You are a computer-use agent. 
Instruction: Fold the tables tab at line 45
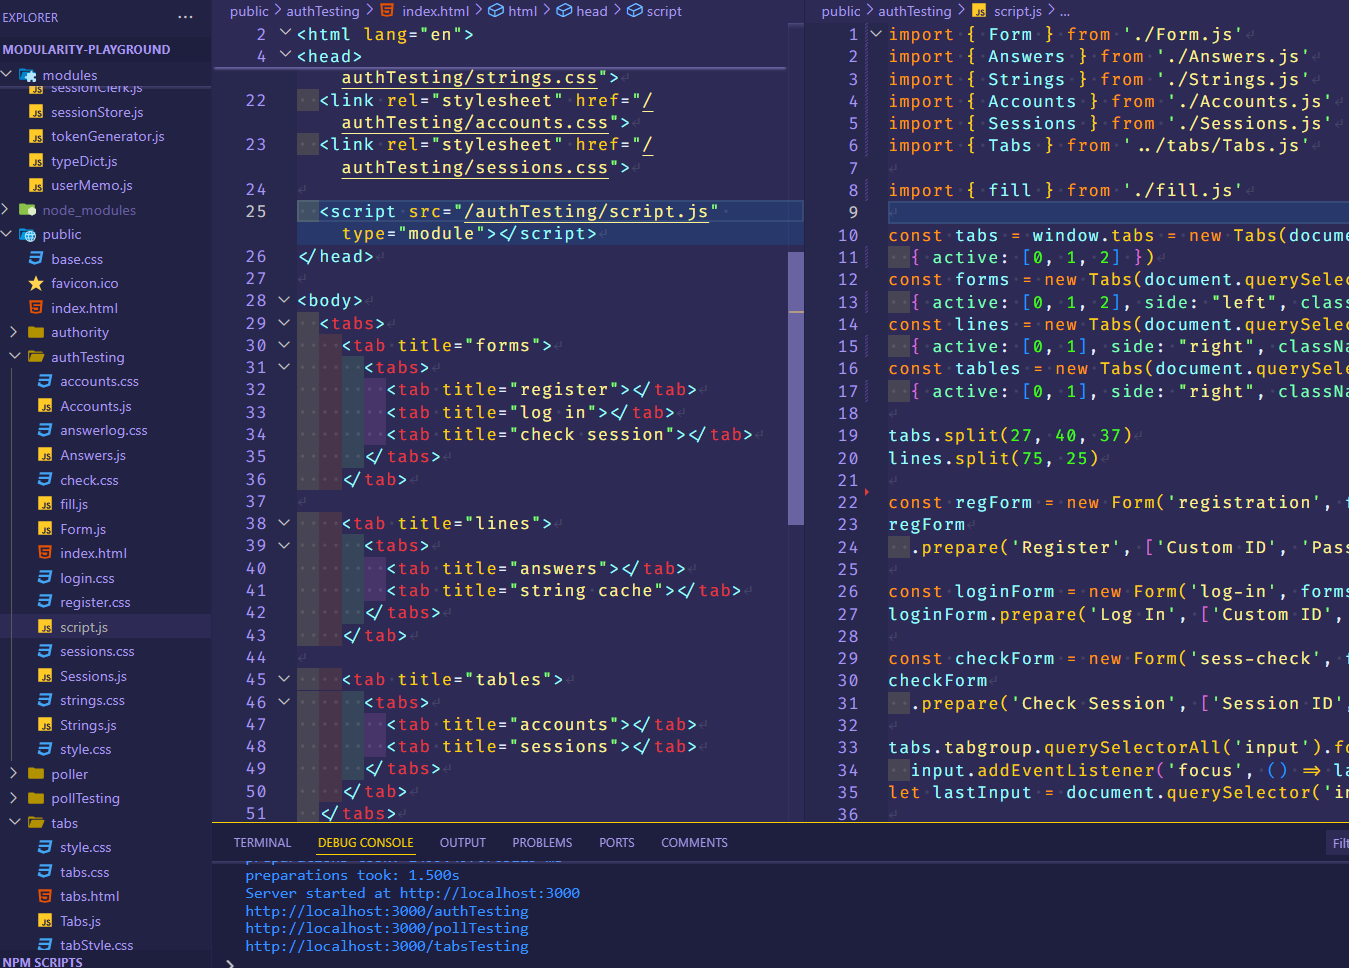coord(284,679)
